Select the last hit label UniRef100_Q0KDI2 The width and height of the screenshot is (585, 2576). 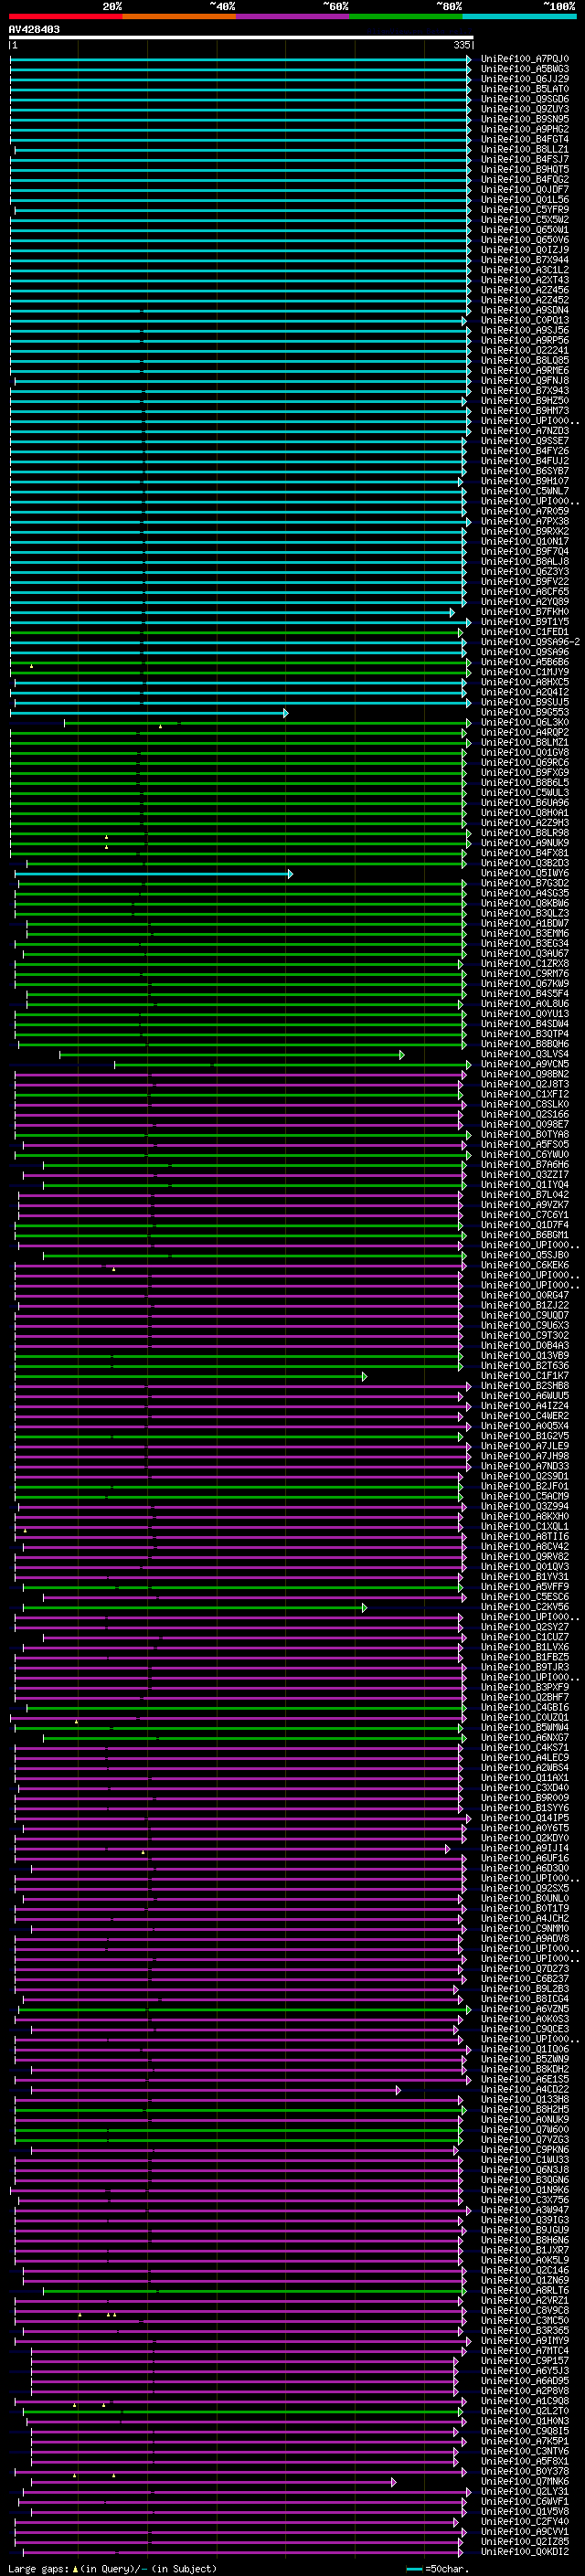pyautogui.click(x=525, y=2551)
